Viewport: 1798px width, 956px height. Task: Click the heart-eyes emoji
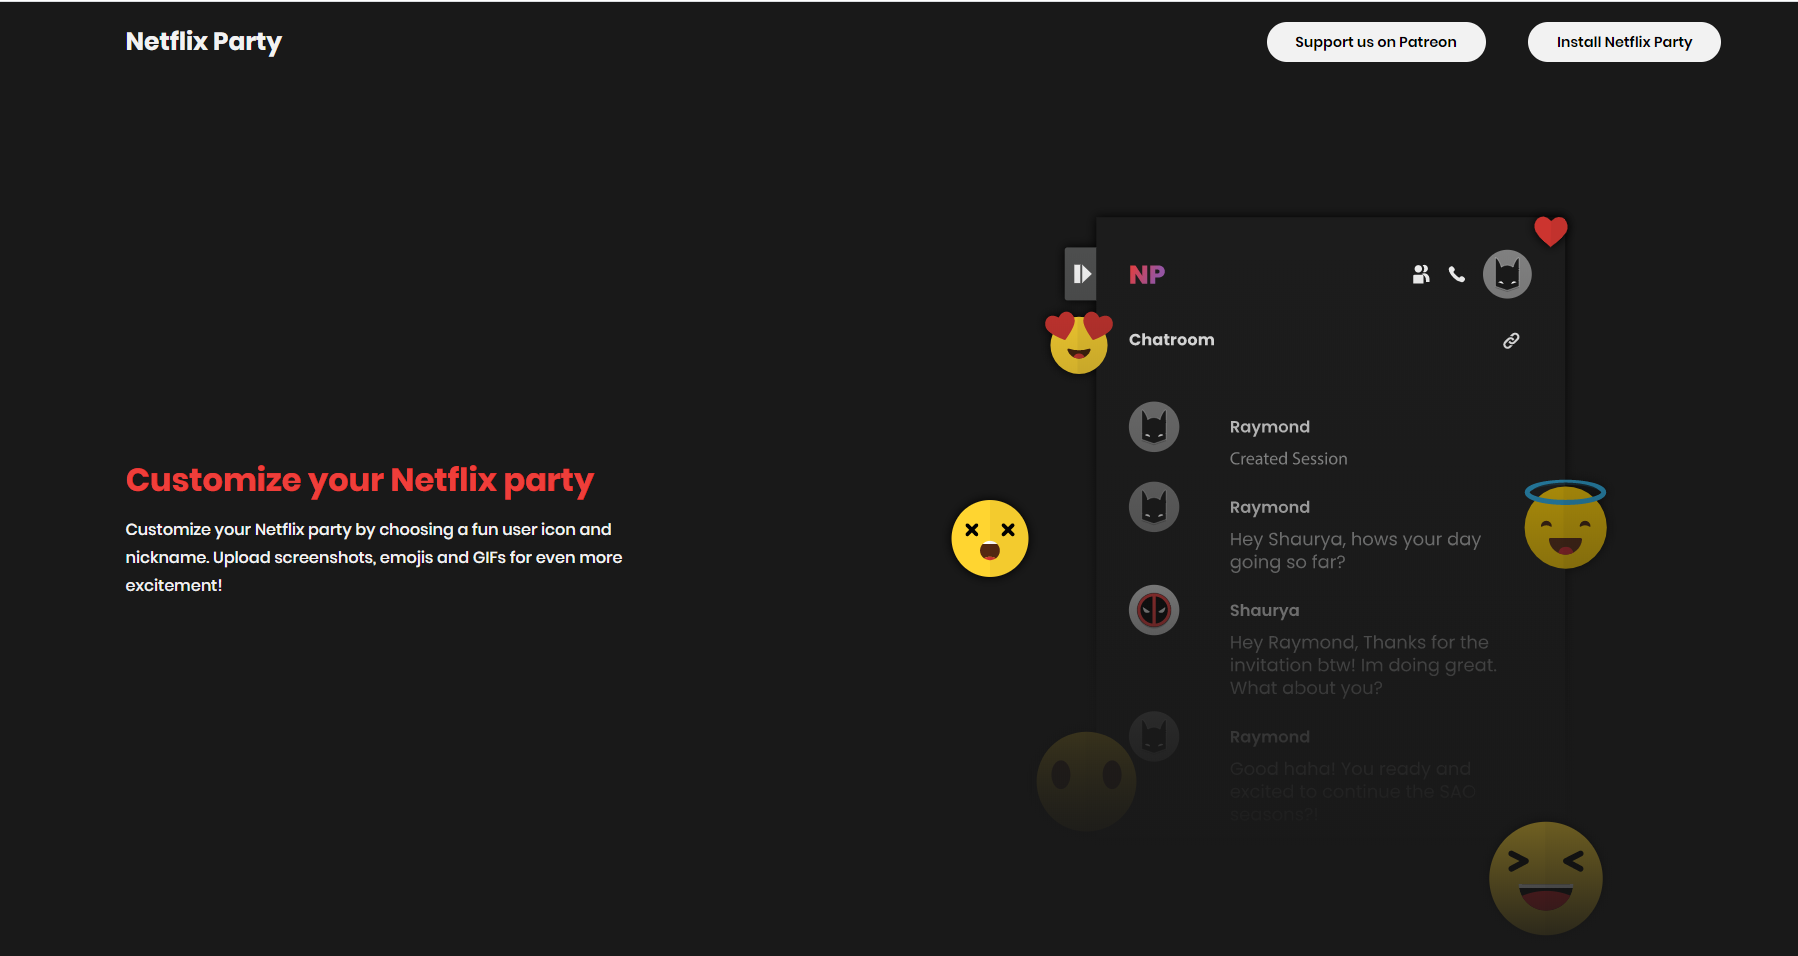[x=1079, y=343]
